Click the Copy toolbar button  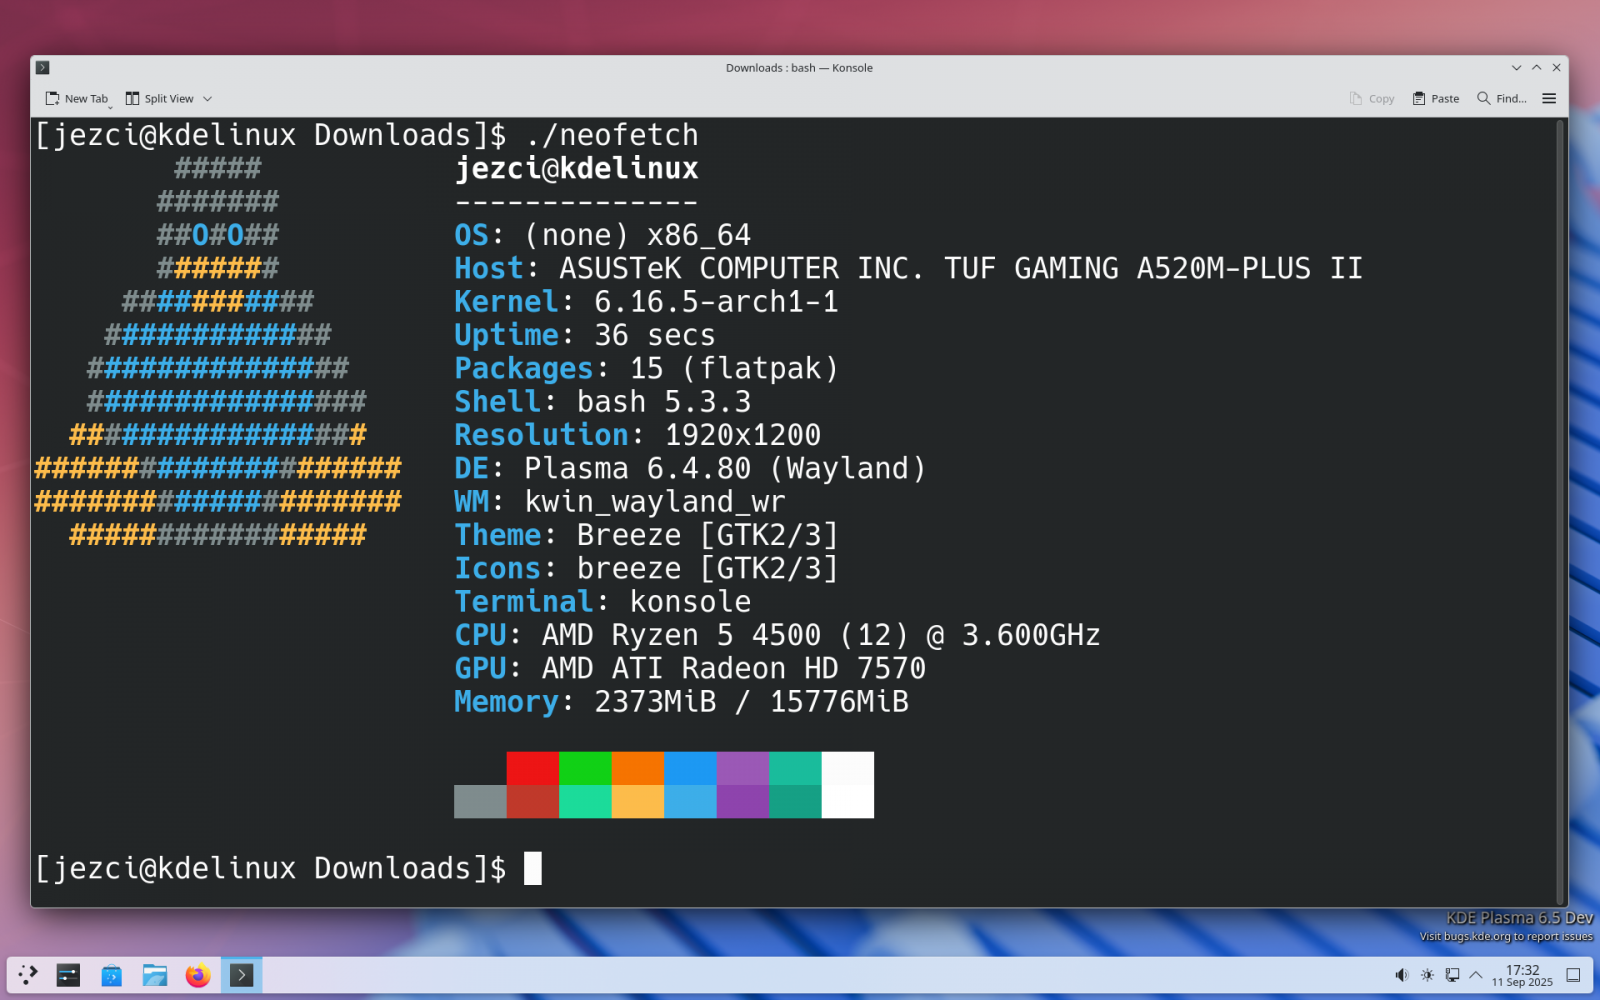click(1372, 99)
